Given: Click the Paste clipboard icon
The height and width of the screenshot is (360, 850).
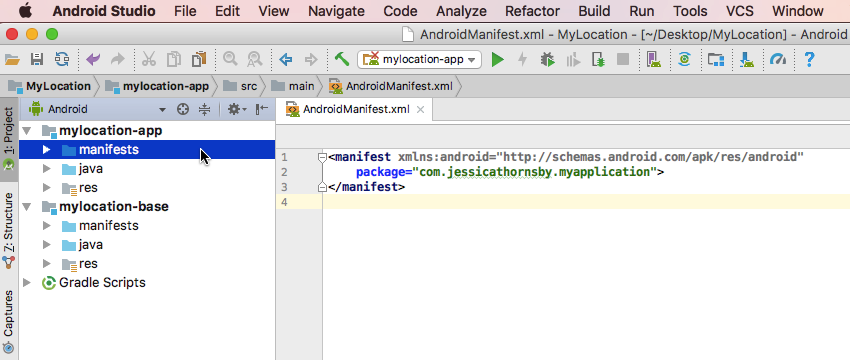Looking at the screenshot, I should (199, 59).
